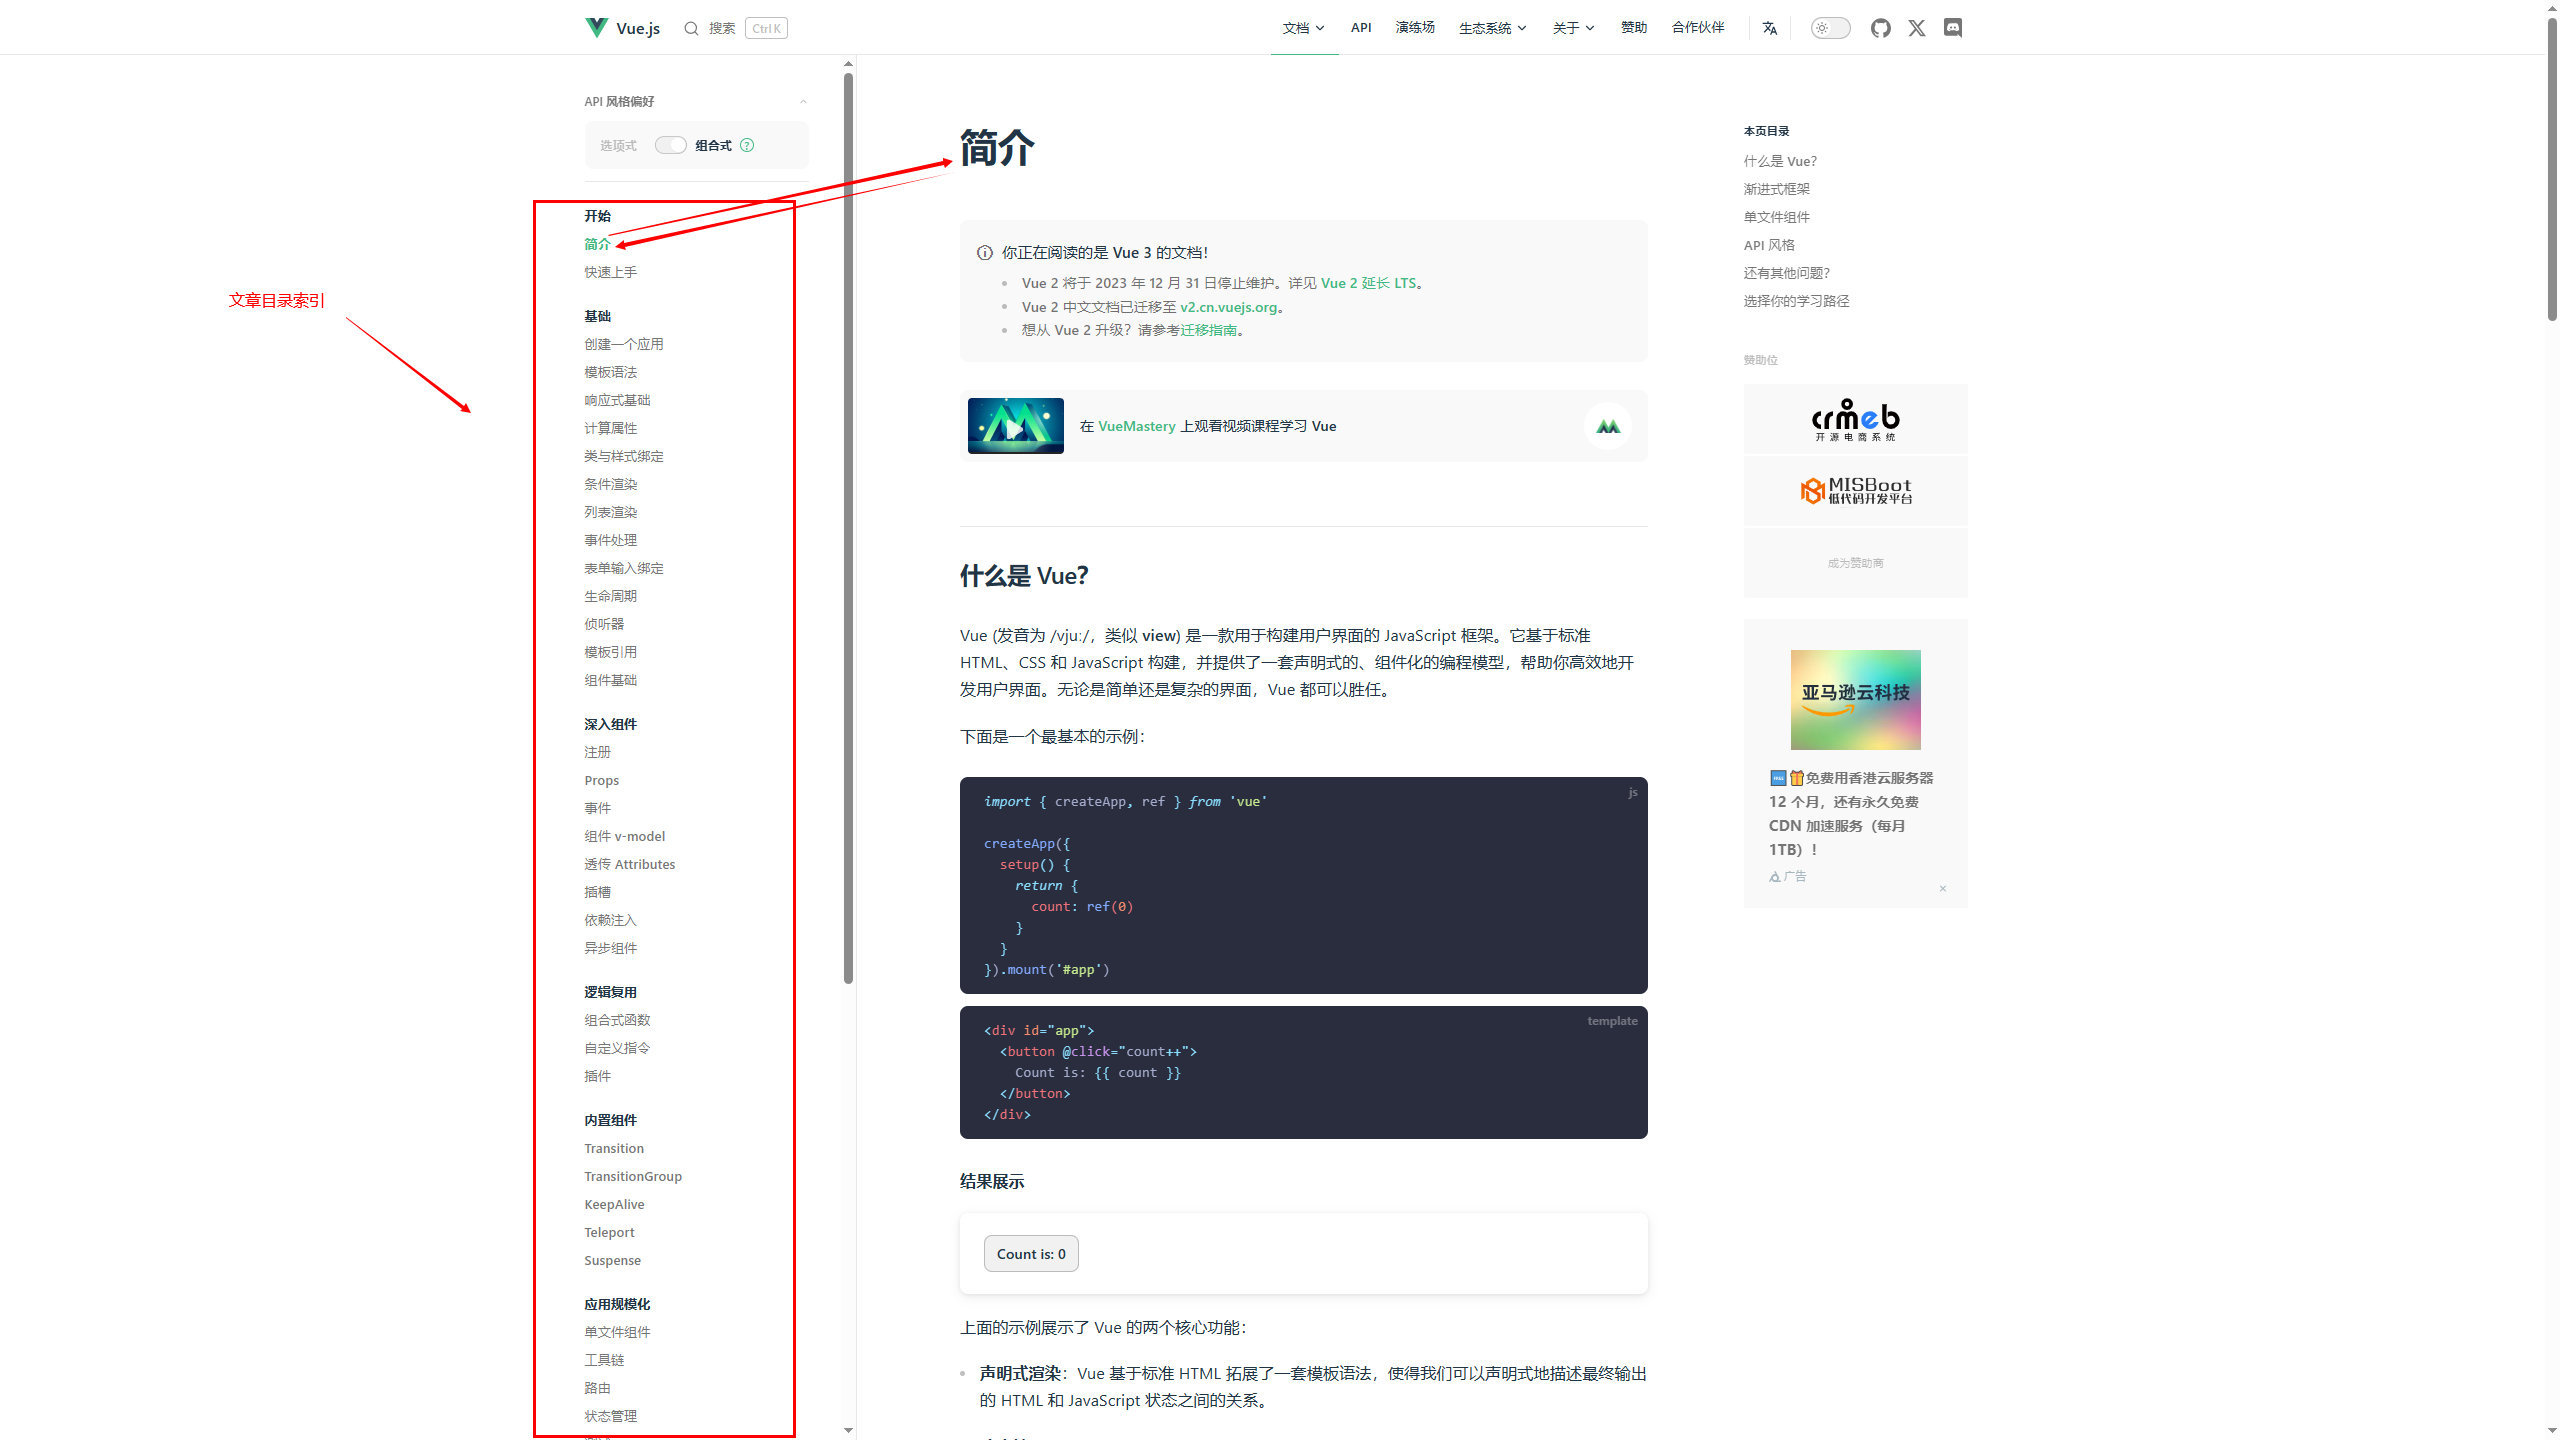Image resolution: width=2560 pixels, height=1440 pixels.
Task: Expand the 生态系统 dropdown menu
Action: tap(1492, 28)
